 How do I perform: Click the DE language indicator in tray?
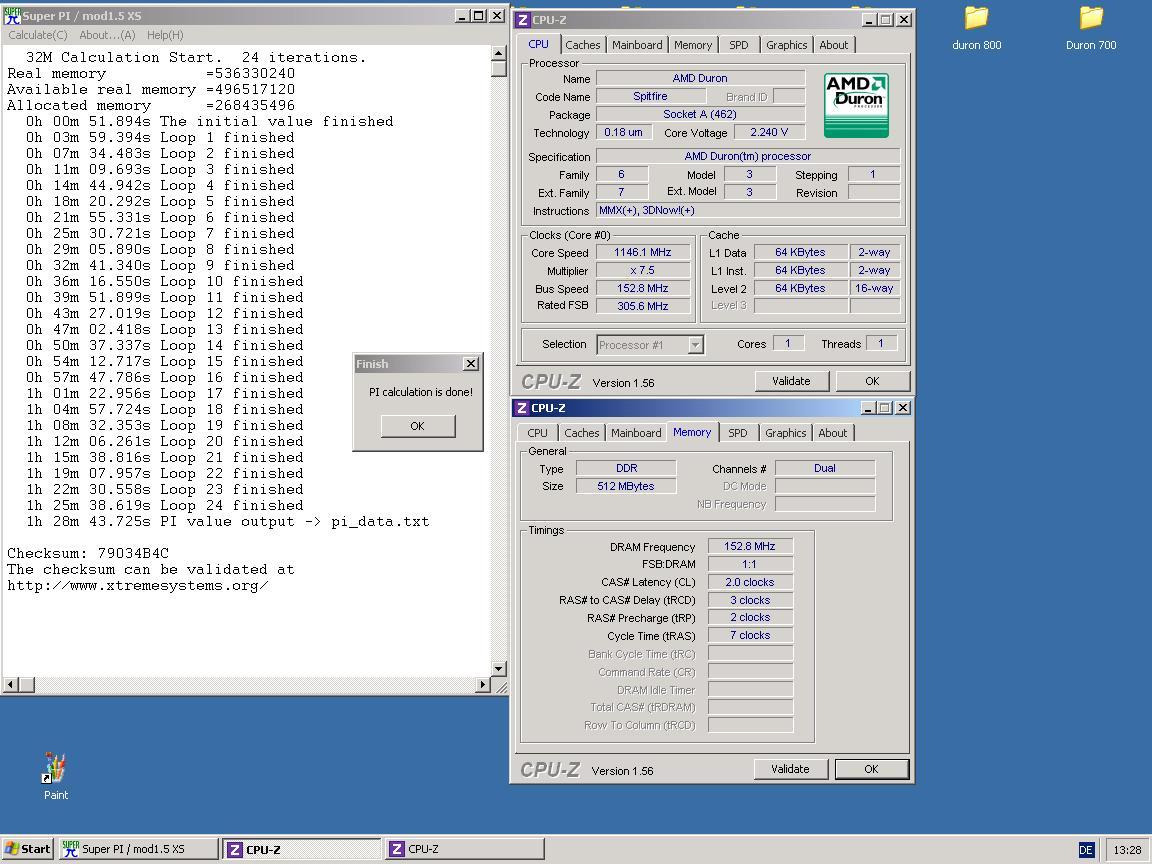(1086, 850)
